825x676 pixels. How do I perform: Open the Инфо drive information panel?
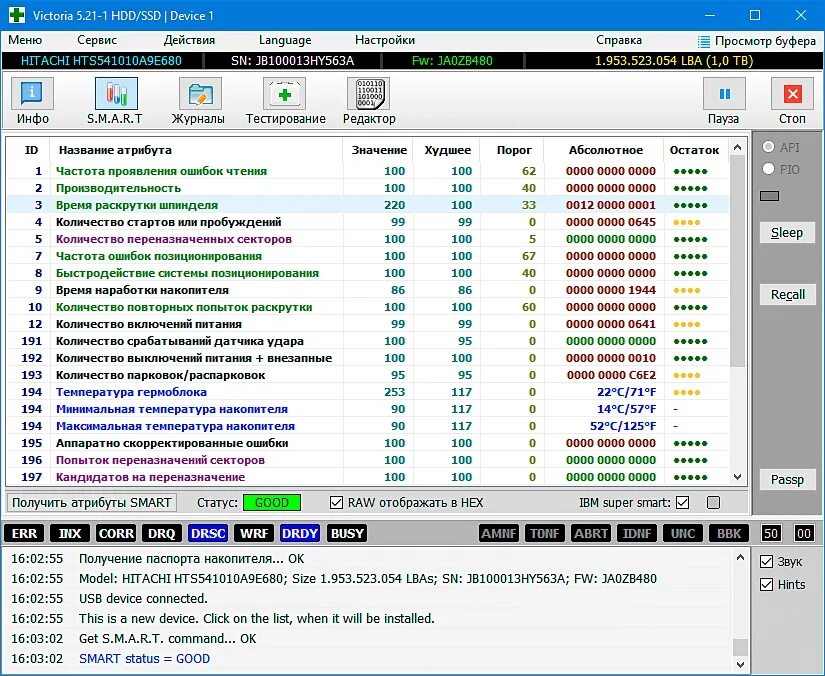click(32, 94)
